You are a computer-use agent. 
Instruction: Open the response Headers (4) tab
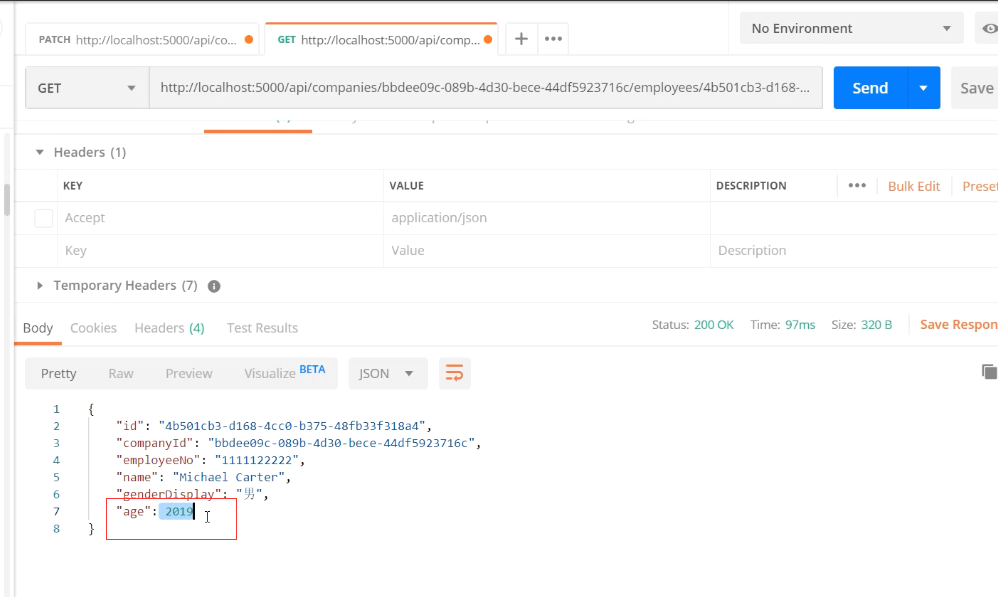coord(169,328)
